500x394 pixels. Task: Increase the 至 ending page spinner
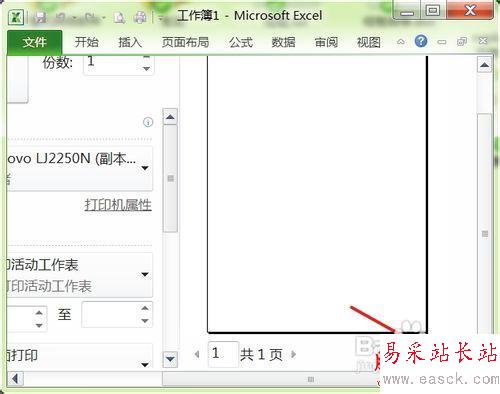click(145, 308)
